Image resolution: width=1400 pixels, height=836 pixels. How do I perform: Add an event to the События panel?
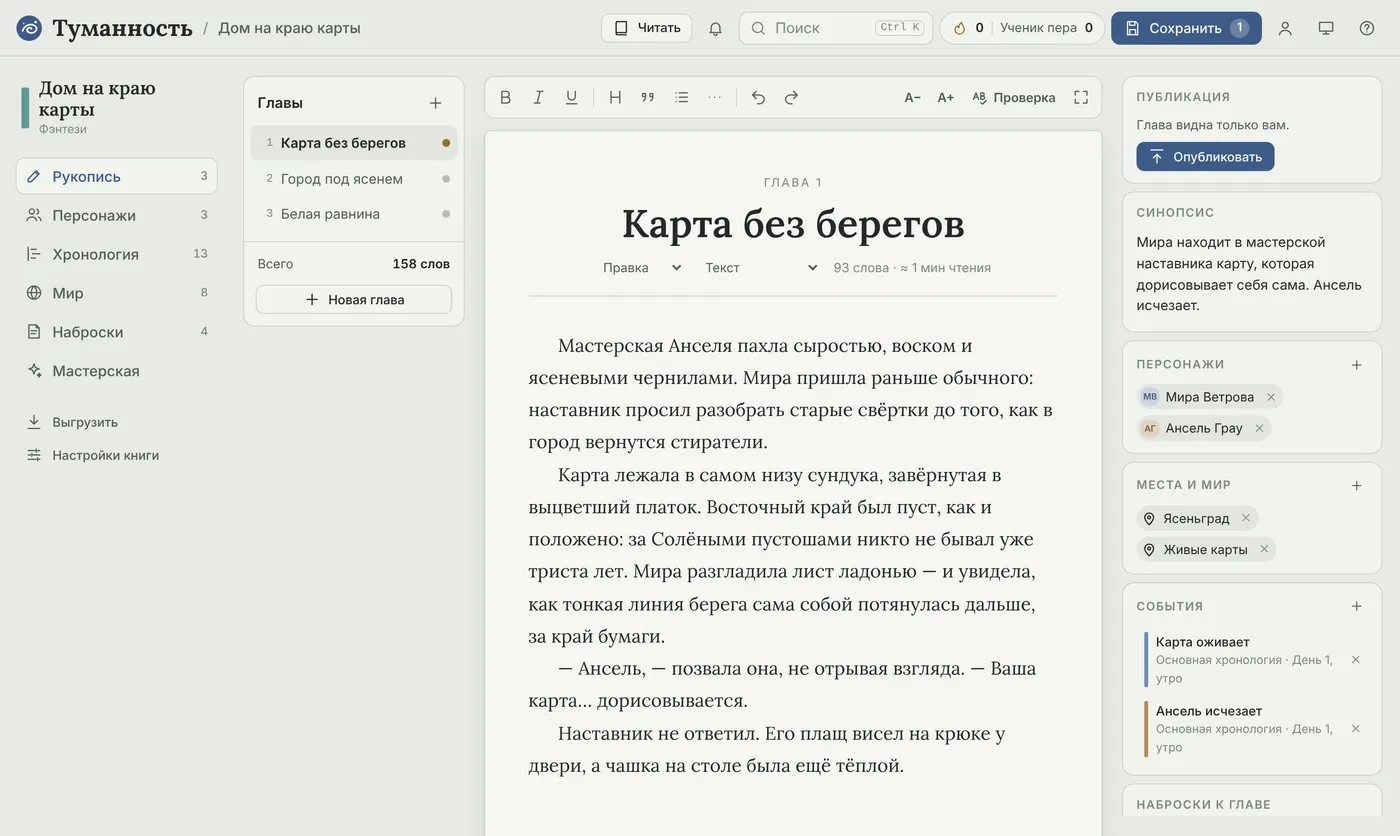pos(1357,606)
